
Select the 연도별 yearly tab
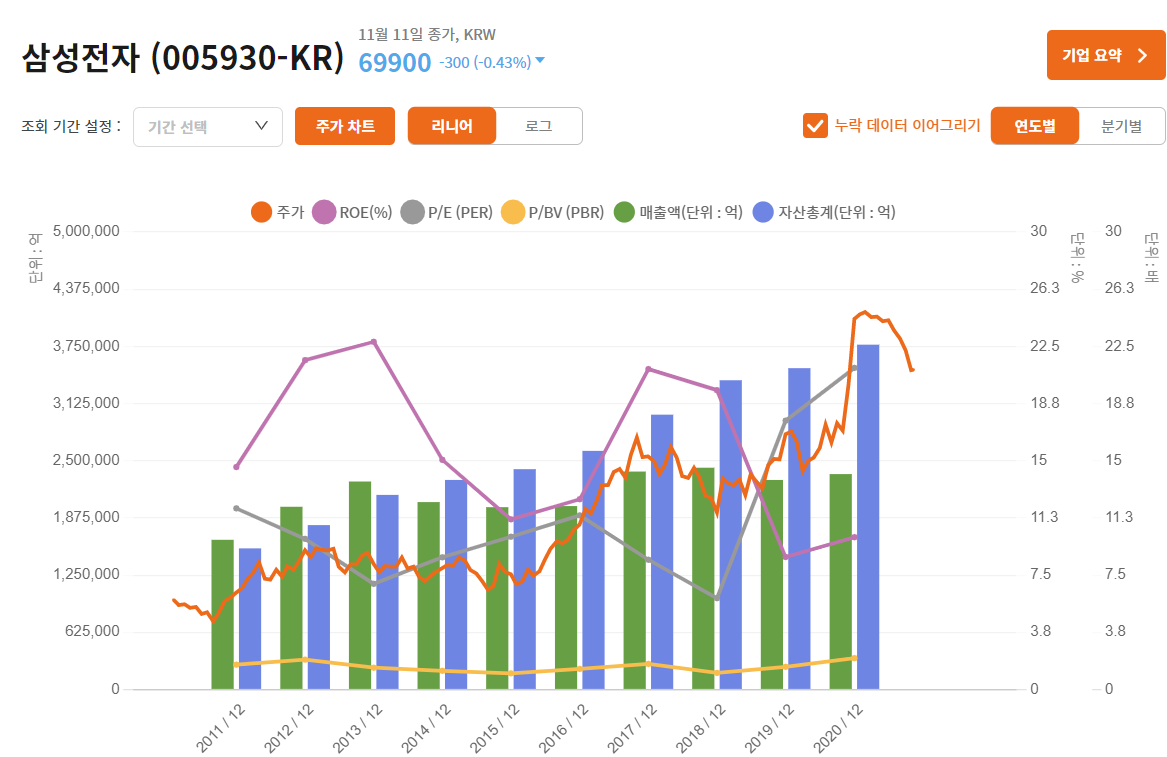[1035, 126]
